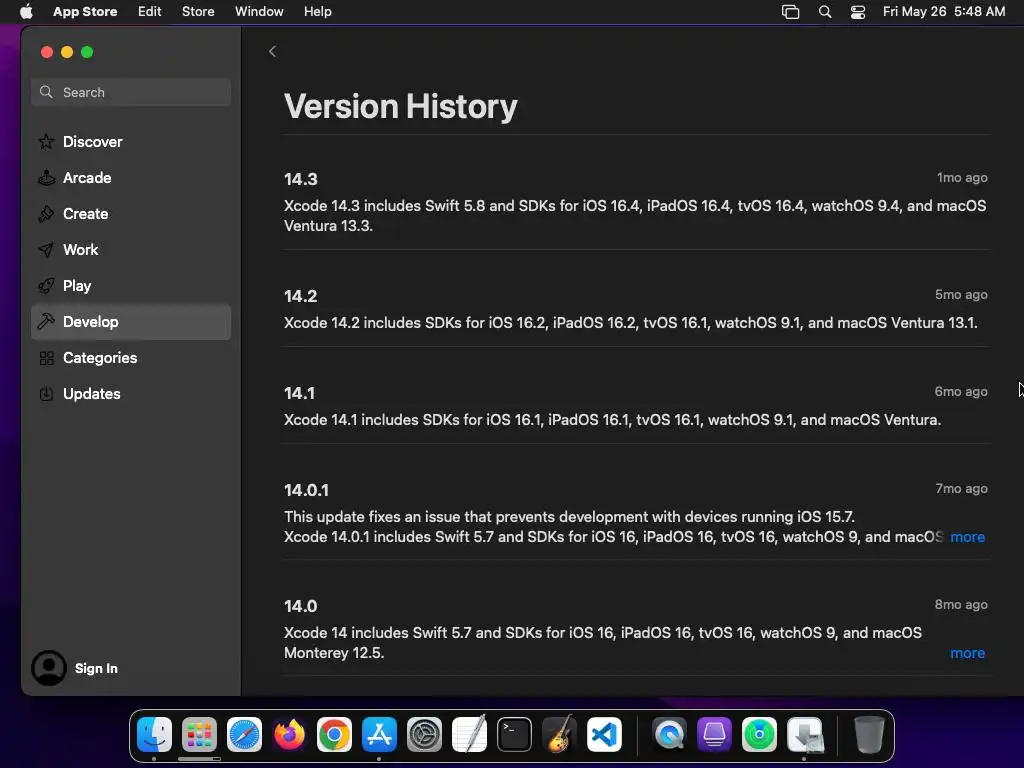Image resolution: width=1024 pixels, height=768 pixels.
Task: Open TextEdit from the Dock
Action: (470, 735)
